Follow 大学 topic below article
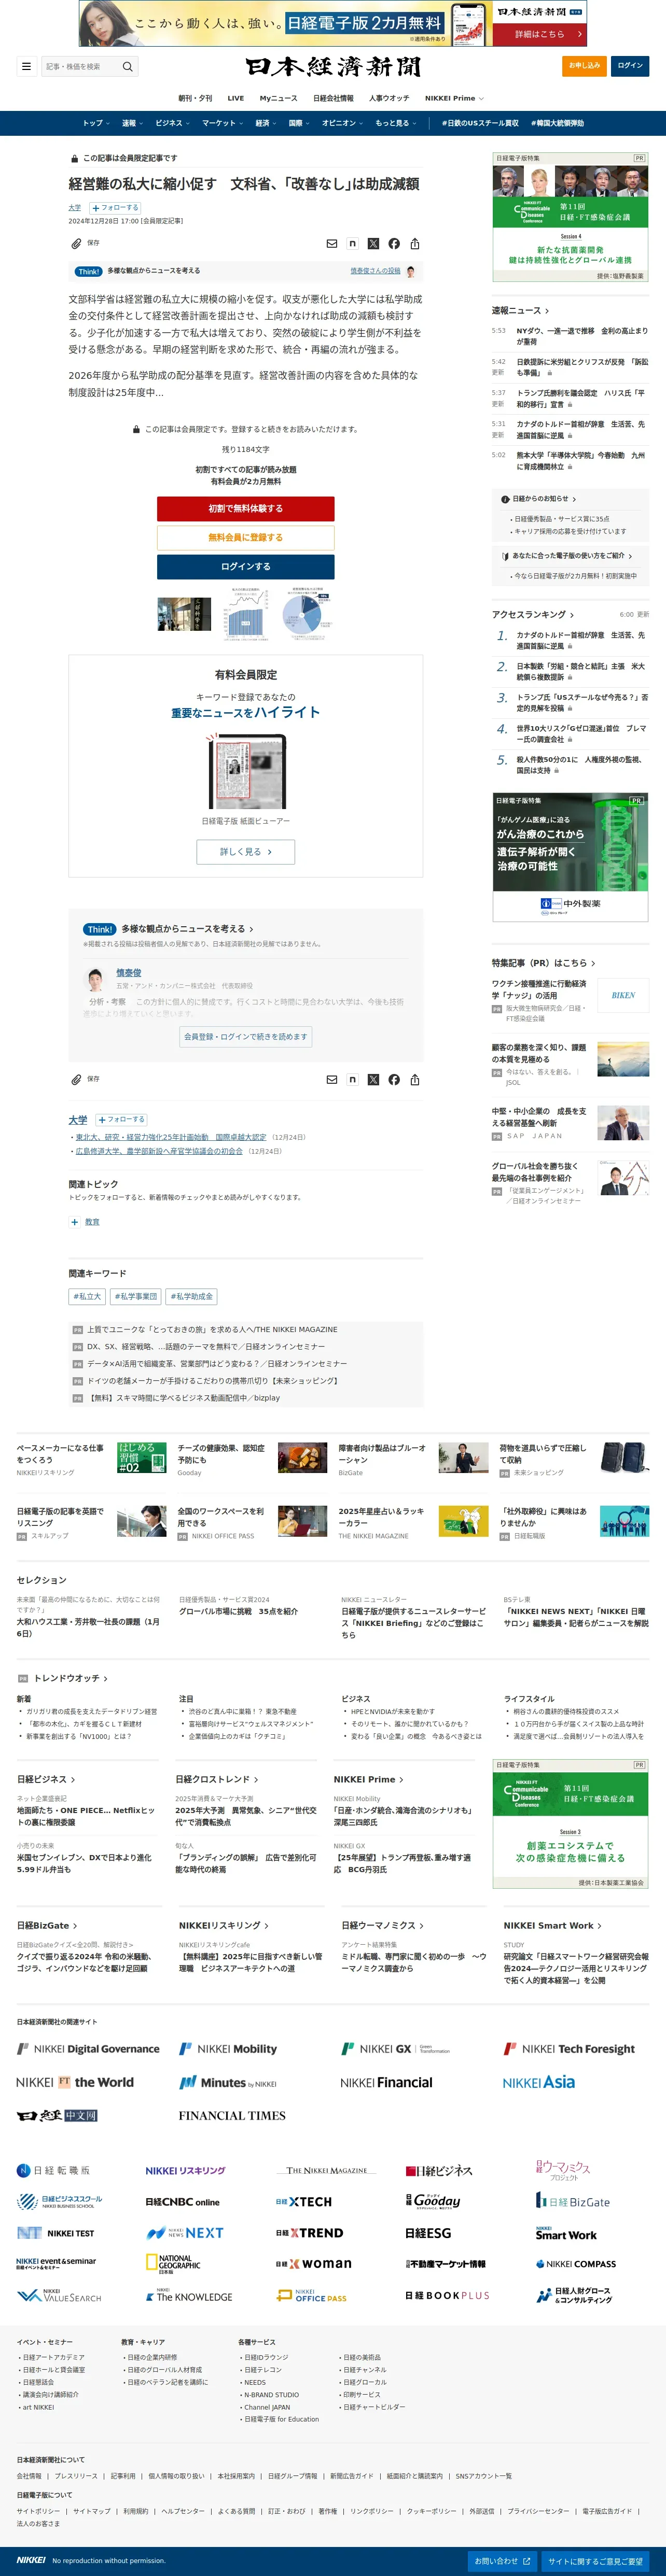The image size is (666, 2576). (121, 1119)
